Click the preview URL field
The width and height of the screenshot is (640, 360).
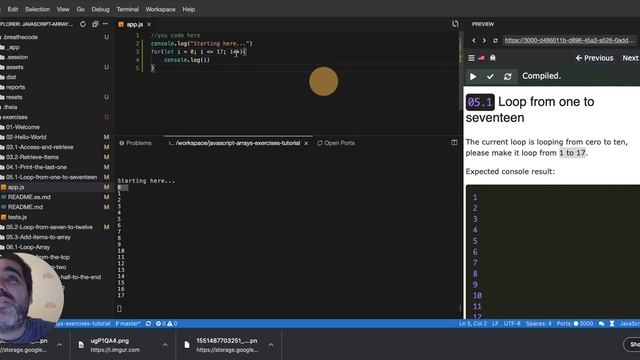click(569, 40)
